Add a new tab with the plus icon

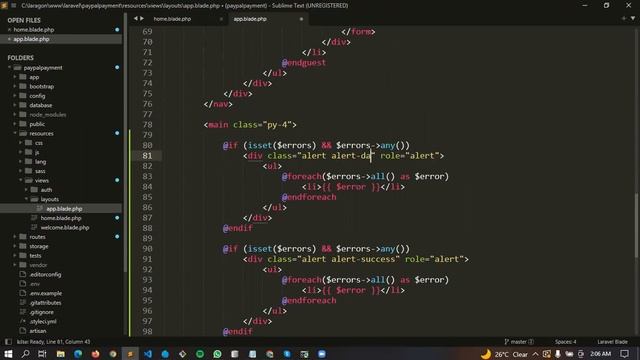[623, 18]
